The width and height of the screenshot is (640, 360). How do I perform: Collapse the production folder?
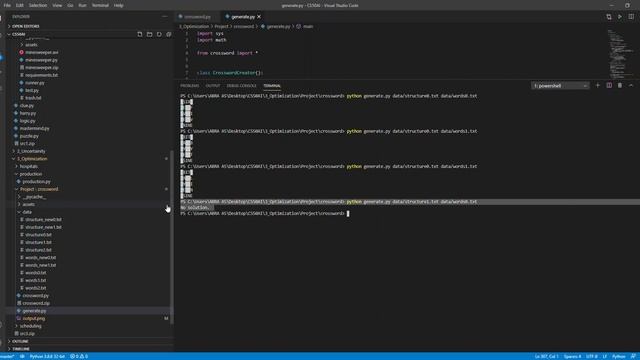(x=31, y=174)
